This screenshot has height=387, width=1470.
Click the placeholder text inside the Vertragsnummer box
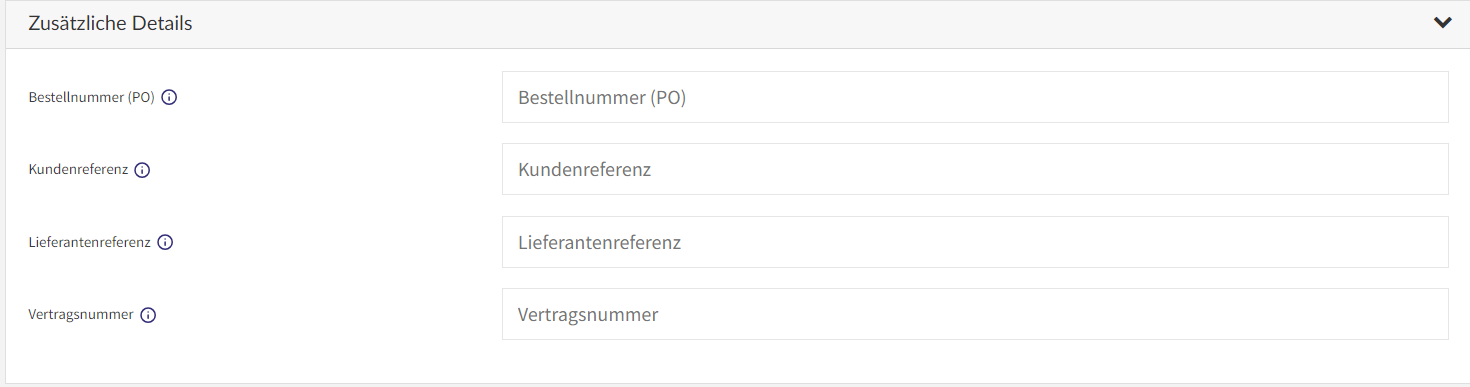pos(588,315)
